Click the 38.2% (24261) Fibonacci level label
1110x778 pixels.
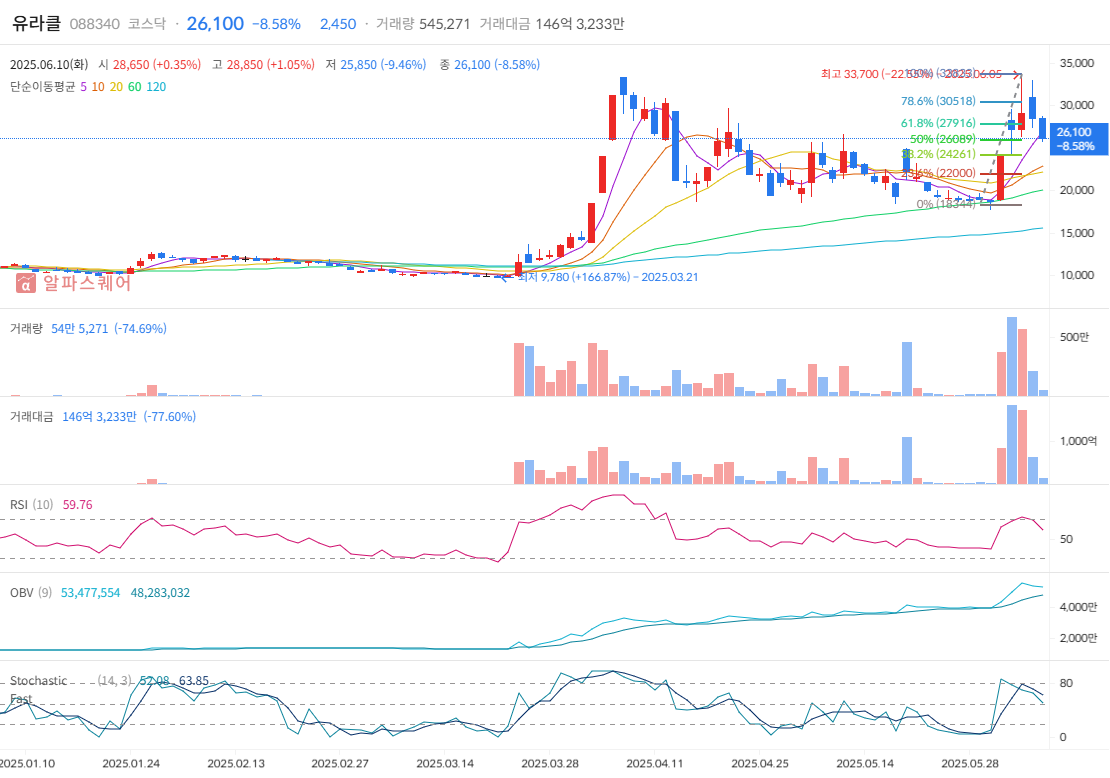tap(938, 154)
